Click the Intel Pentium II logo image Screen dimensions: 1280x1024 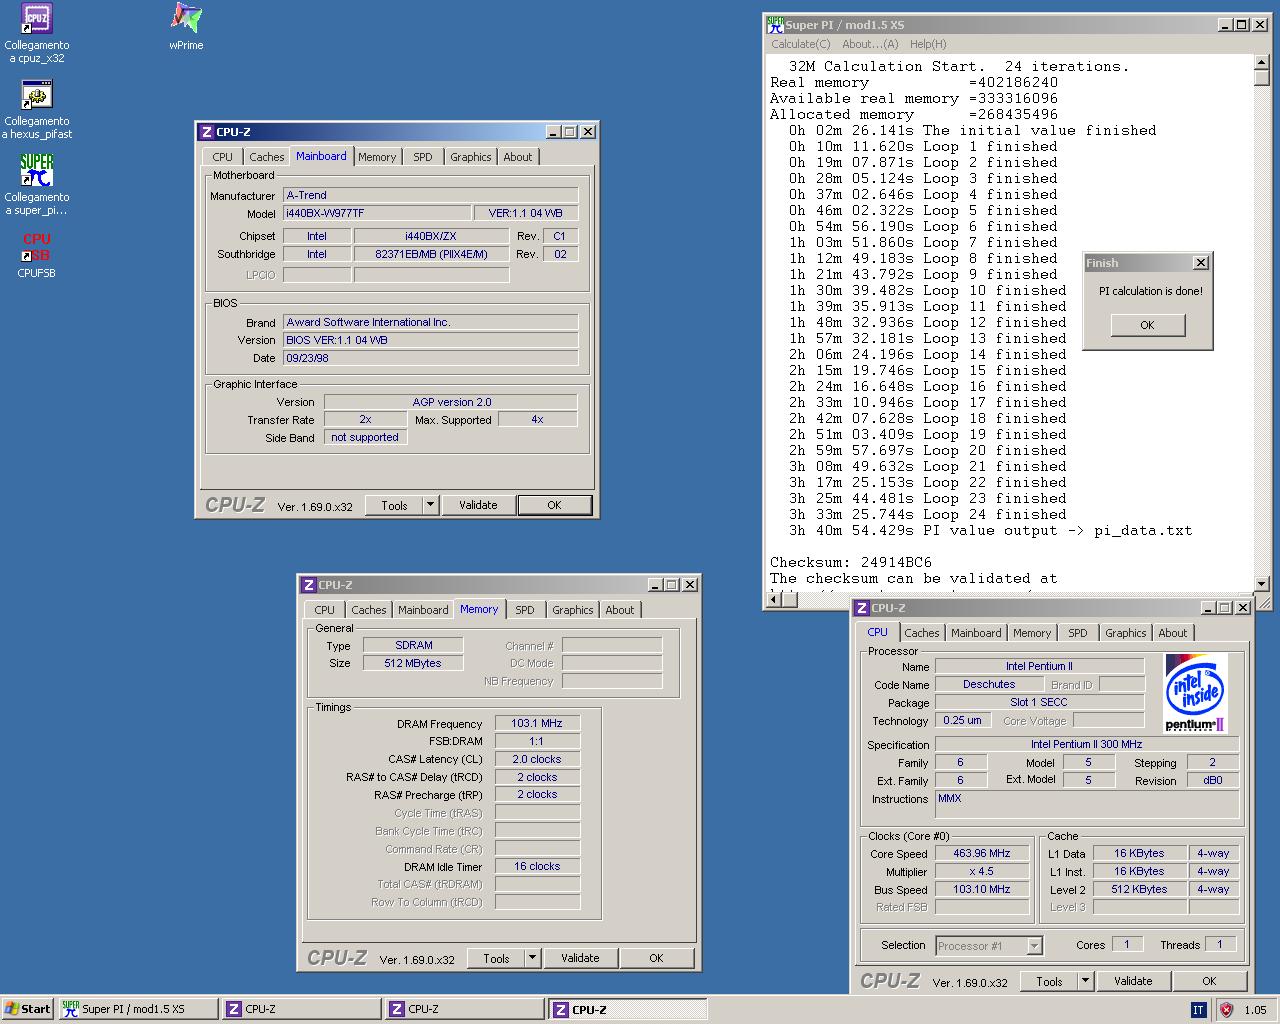point(1195,694)
